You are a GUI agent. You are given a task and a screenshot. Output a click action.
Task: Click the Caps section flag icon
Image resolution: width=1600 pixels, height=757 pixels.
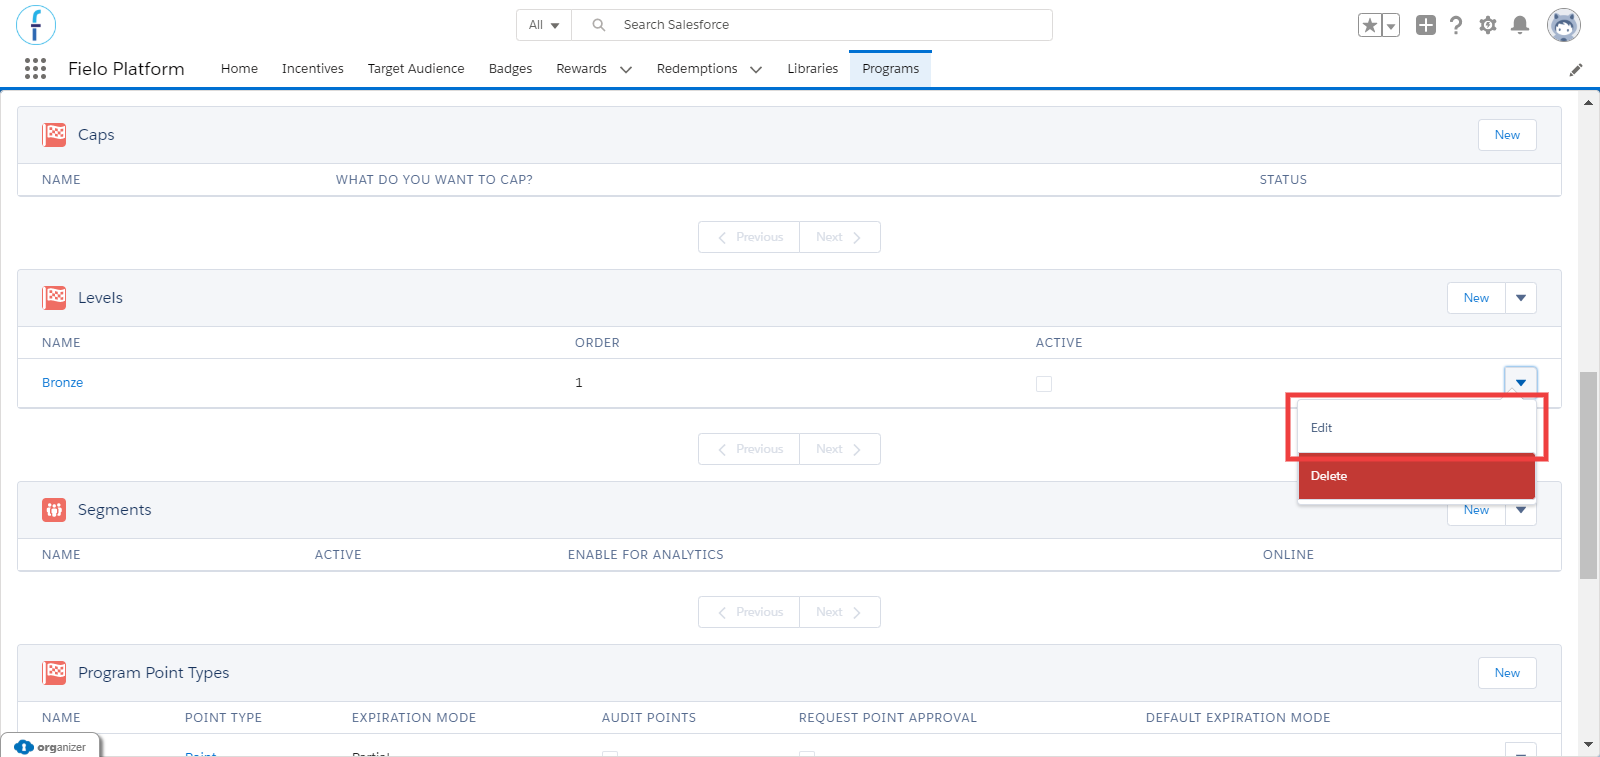(54, 135)
